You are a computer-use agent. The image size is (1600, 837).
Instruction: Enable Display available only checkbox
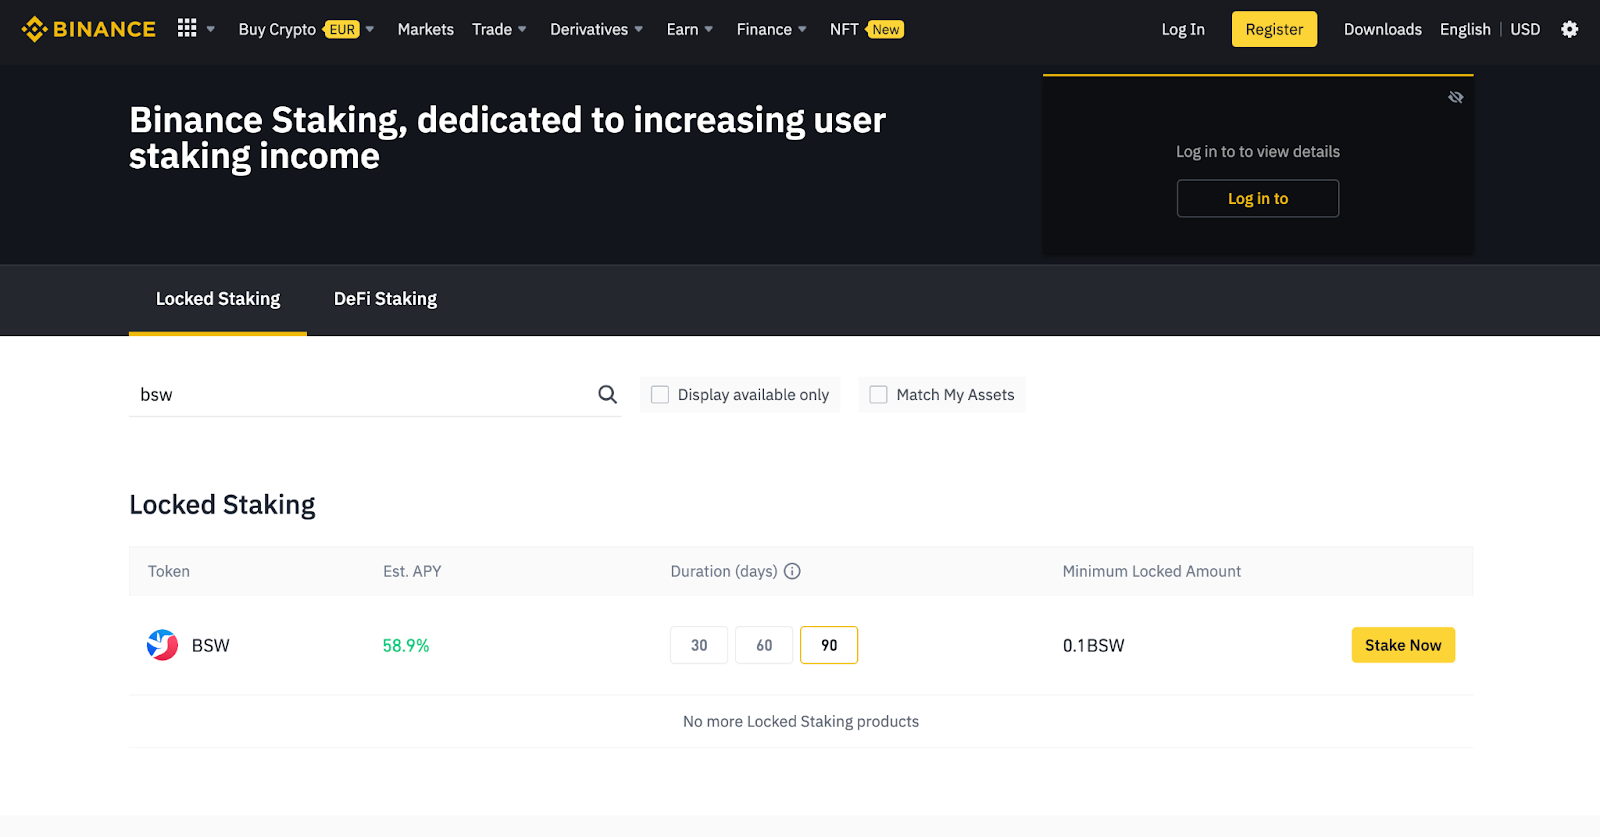click(x=660, y=395)
